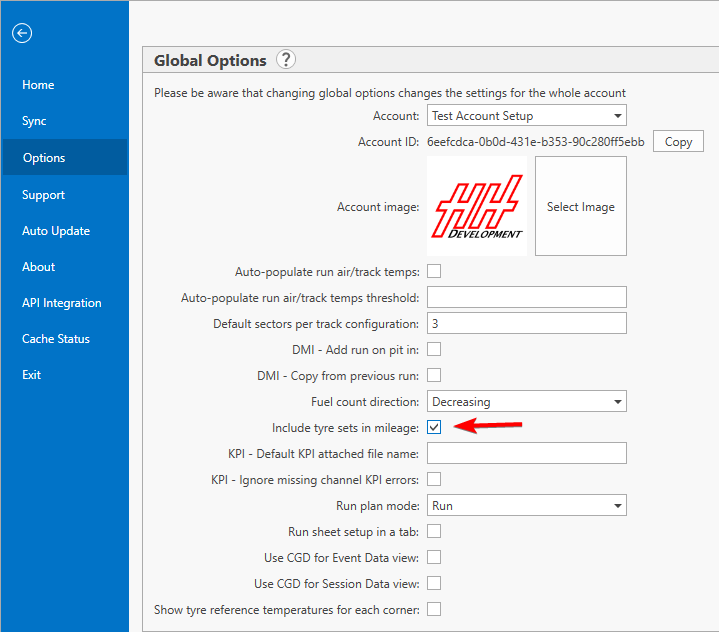
Task: Uncheck Include tyre sets in mileage
Action: click(434, 427)
